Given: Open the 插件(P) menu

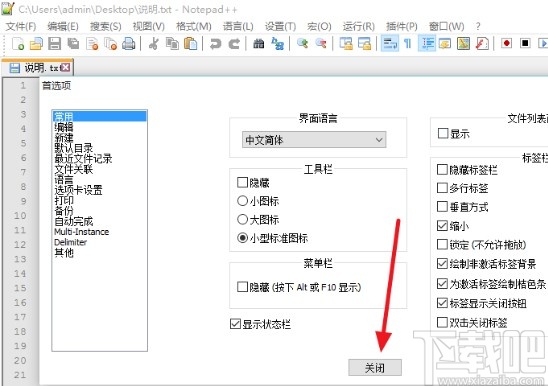Looking at the screenshot, I should 402,26.
